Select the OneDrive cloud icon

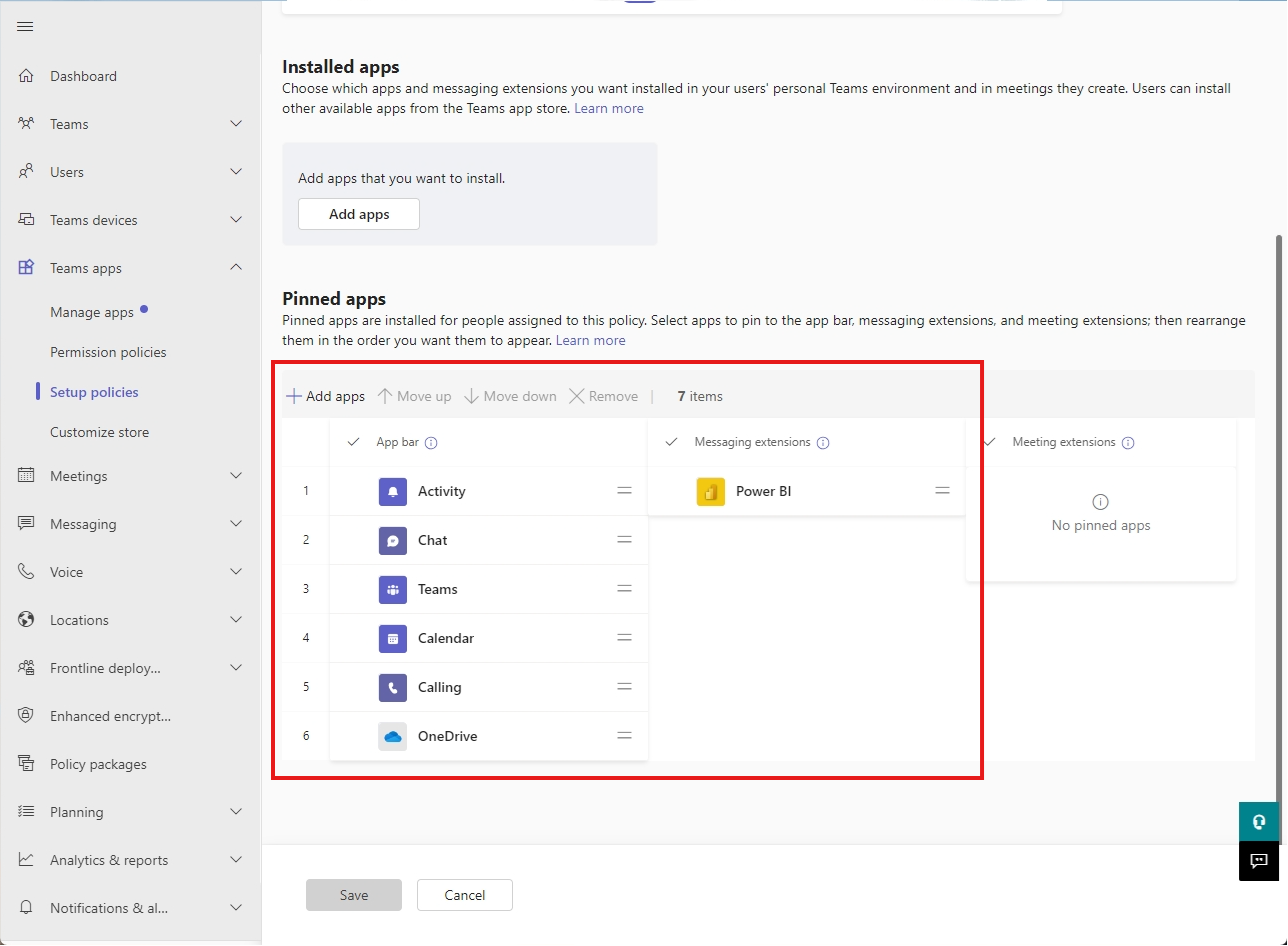(x=392, y=736)
